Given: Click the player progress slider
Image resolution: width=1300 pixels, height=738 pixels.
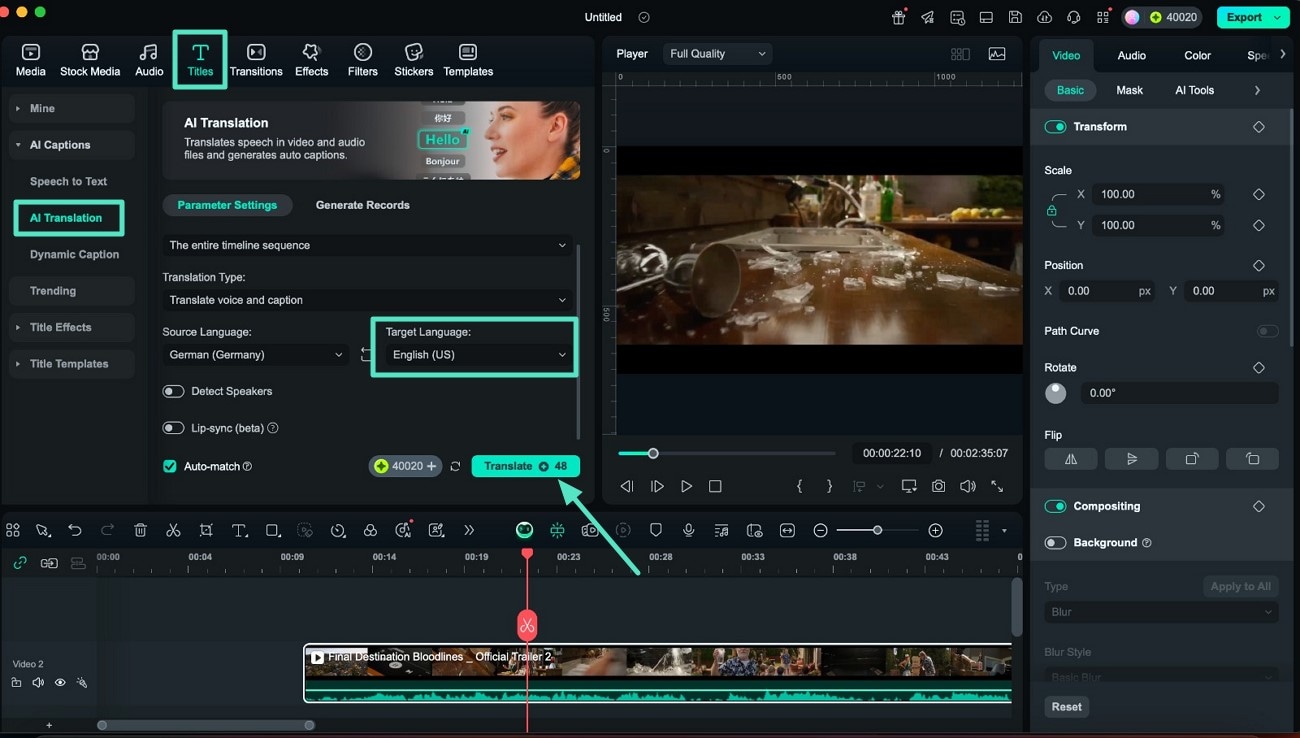Looking at the screenshot, I should (x=726, y=454).
